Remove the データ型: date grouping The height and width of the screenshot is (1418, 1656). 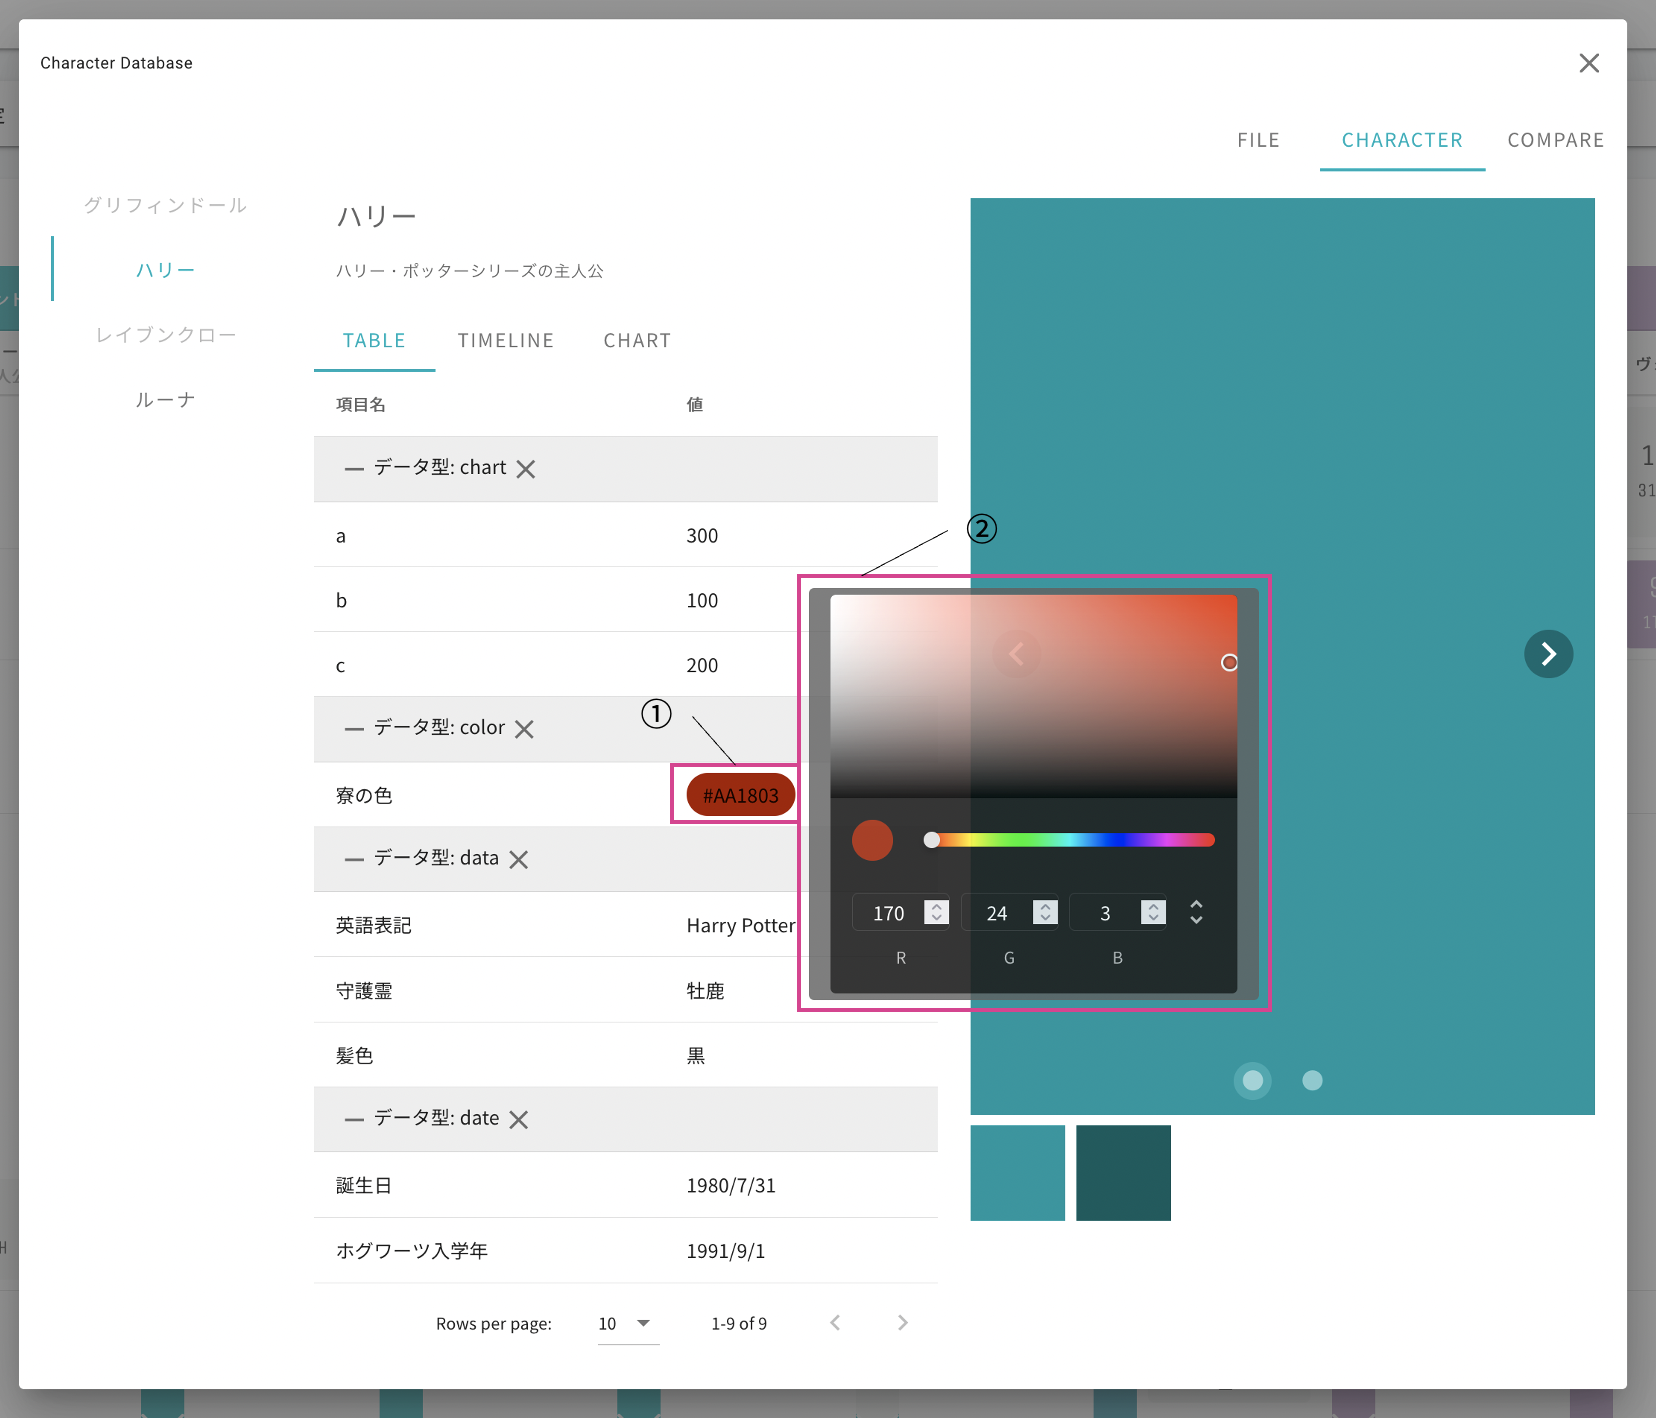click(518, 1119)
